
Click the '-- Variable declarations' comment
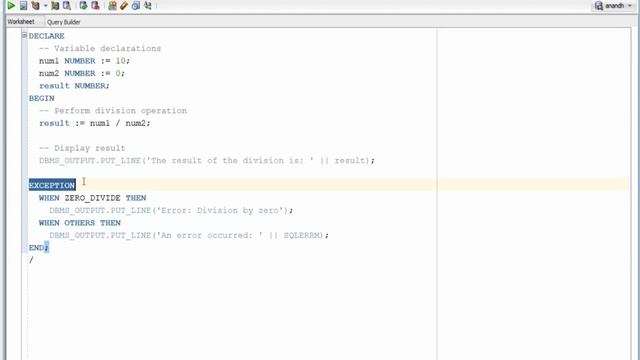(x=100, y=49)
